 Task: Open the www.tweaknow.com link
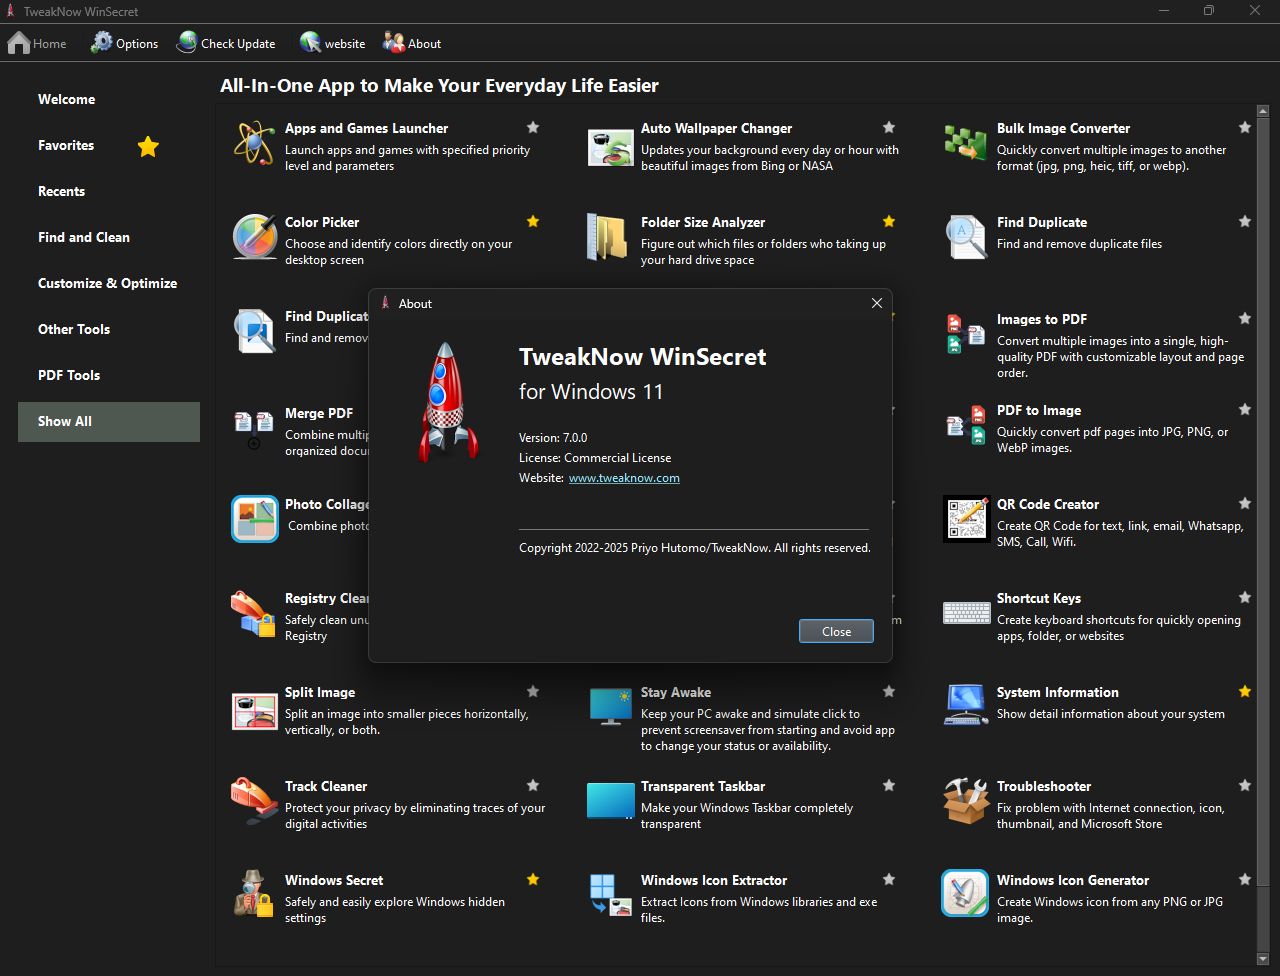(x=624, y=478)
